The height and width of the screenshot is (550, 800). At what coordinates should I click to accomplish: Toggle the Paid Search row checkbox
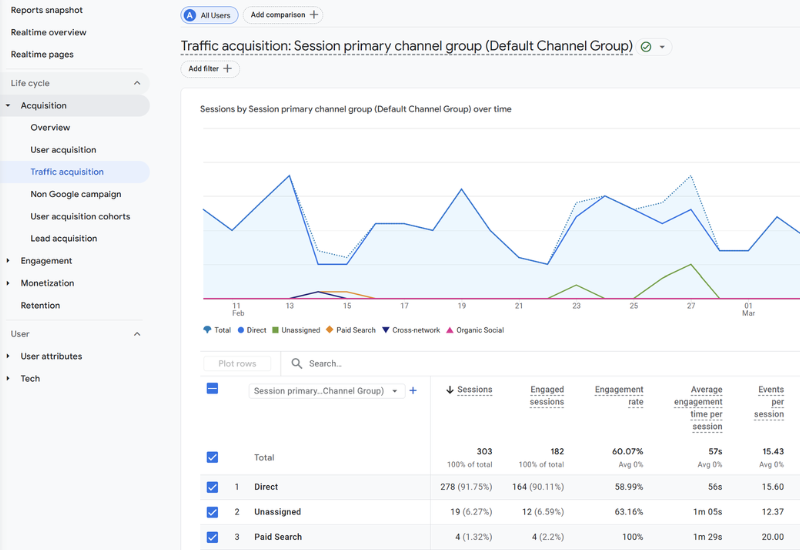212,537
